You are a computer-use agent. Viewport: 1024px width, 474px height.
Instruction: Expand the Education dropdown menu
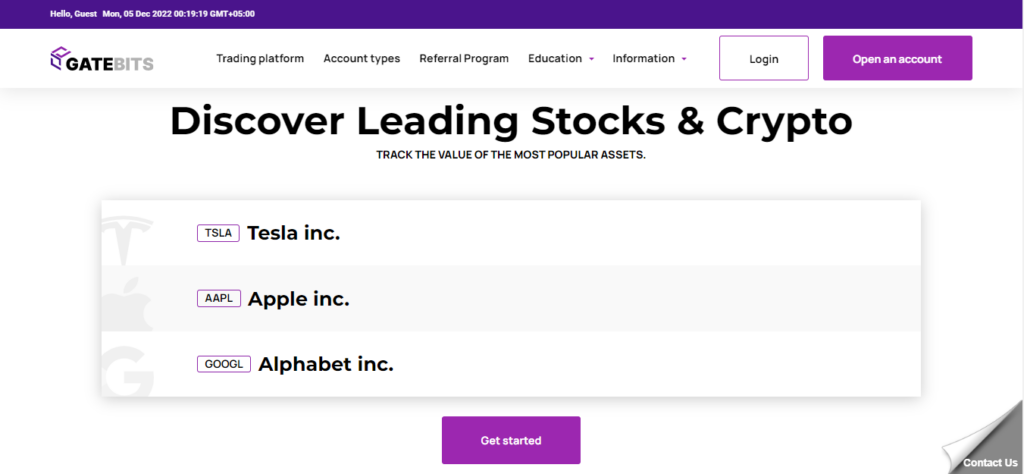pyautogui.click(x=561, y=59)
